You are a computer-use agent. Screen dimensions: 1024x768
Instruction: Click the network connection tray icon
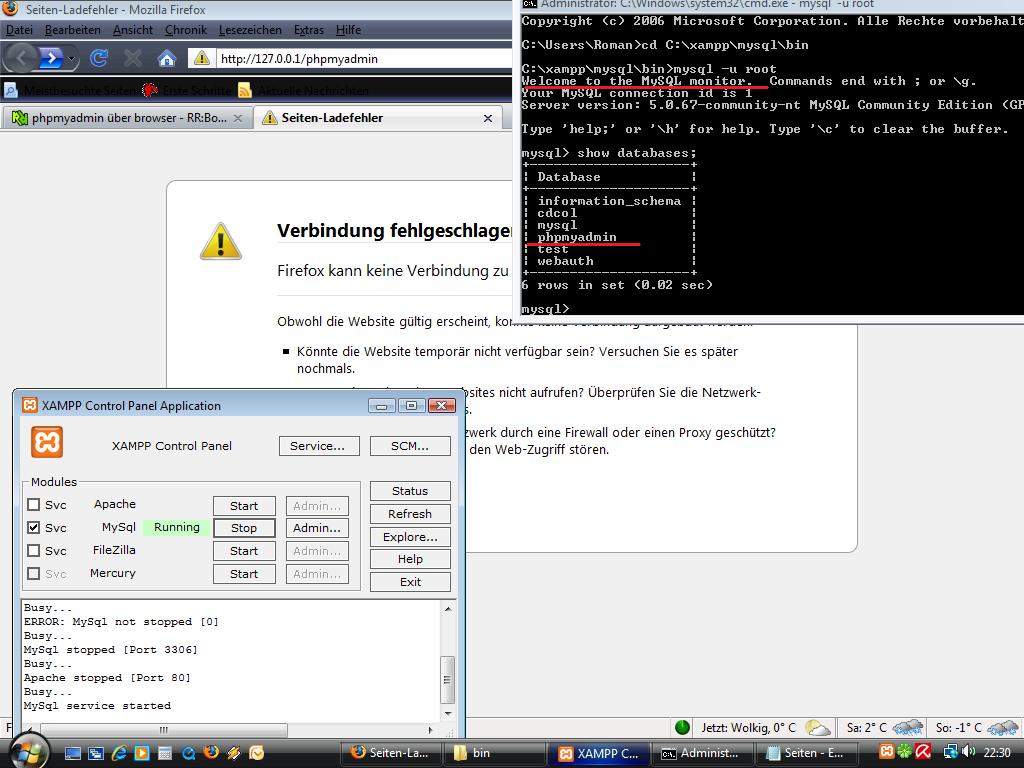click(951, 752)
